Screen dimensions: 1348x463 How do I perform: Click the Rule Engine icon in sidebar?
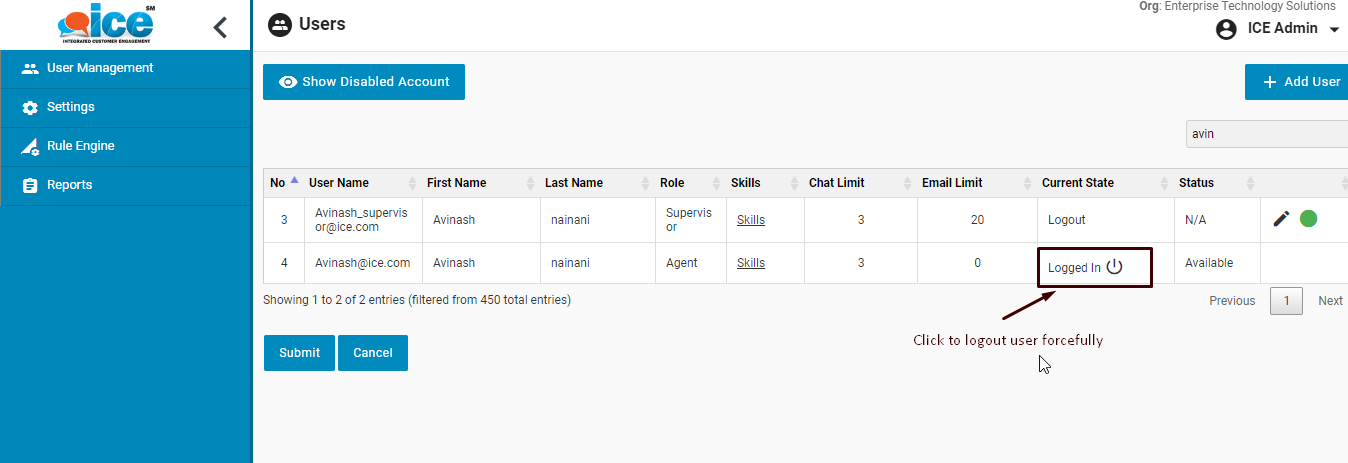click(30, 147)
